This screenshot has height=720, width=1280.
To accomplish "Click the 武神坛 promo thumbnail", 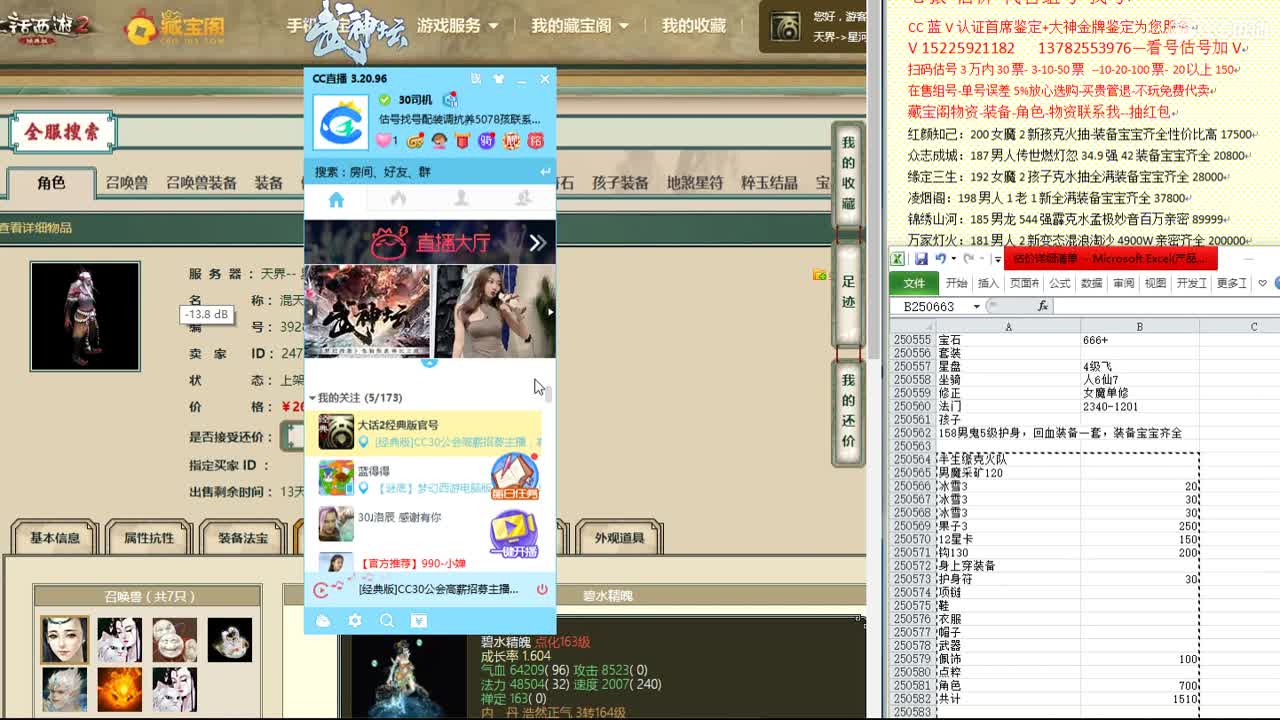I will [x=367, y=311].
